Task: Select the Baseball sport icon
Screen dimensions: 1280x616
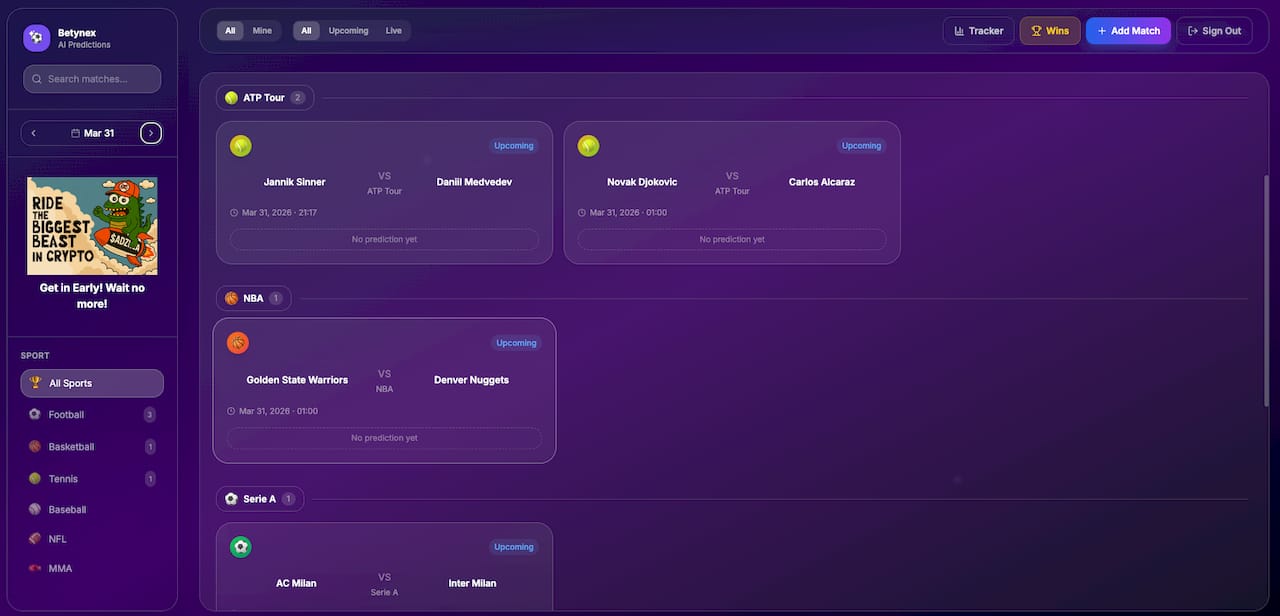Action: [34, 509]
